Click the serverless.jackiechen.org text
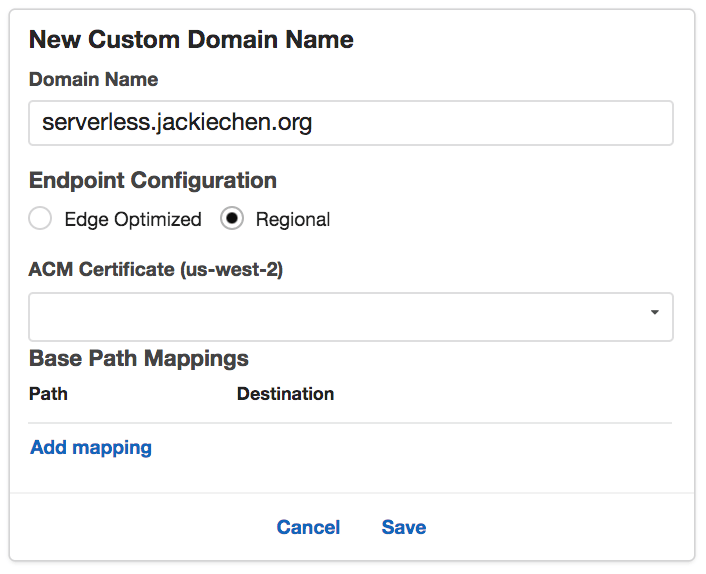This screenshot has height=574, width=706. (x=177, y=123)
